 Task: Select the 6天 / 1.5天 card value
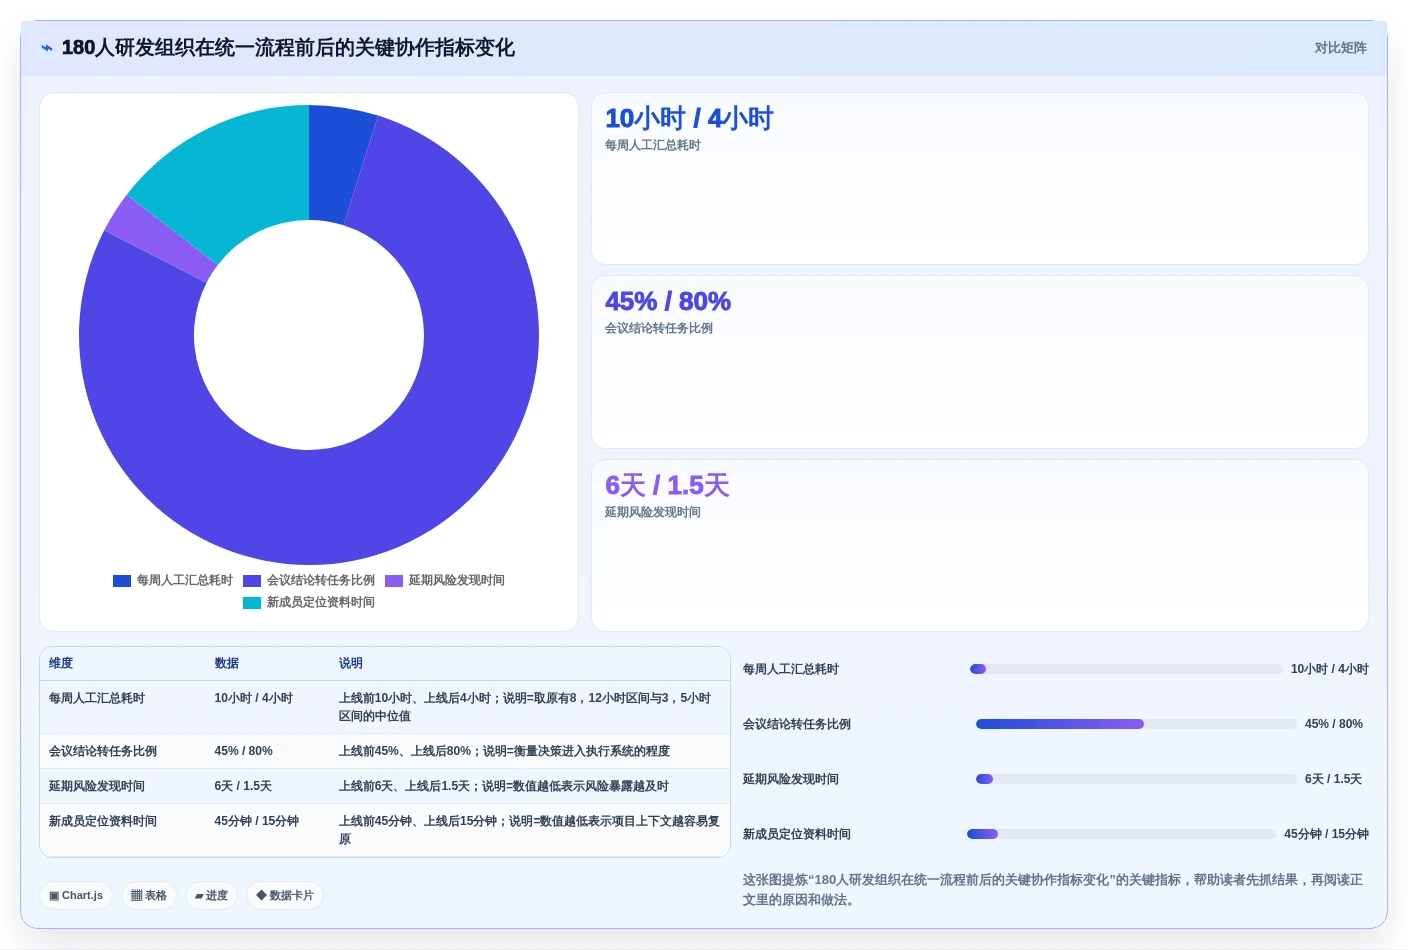pyautogui.click(x=667, y=486)
